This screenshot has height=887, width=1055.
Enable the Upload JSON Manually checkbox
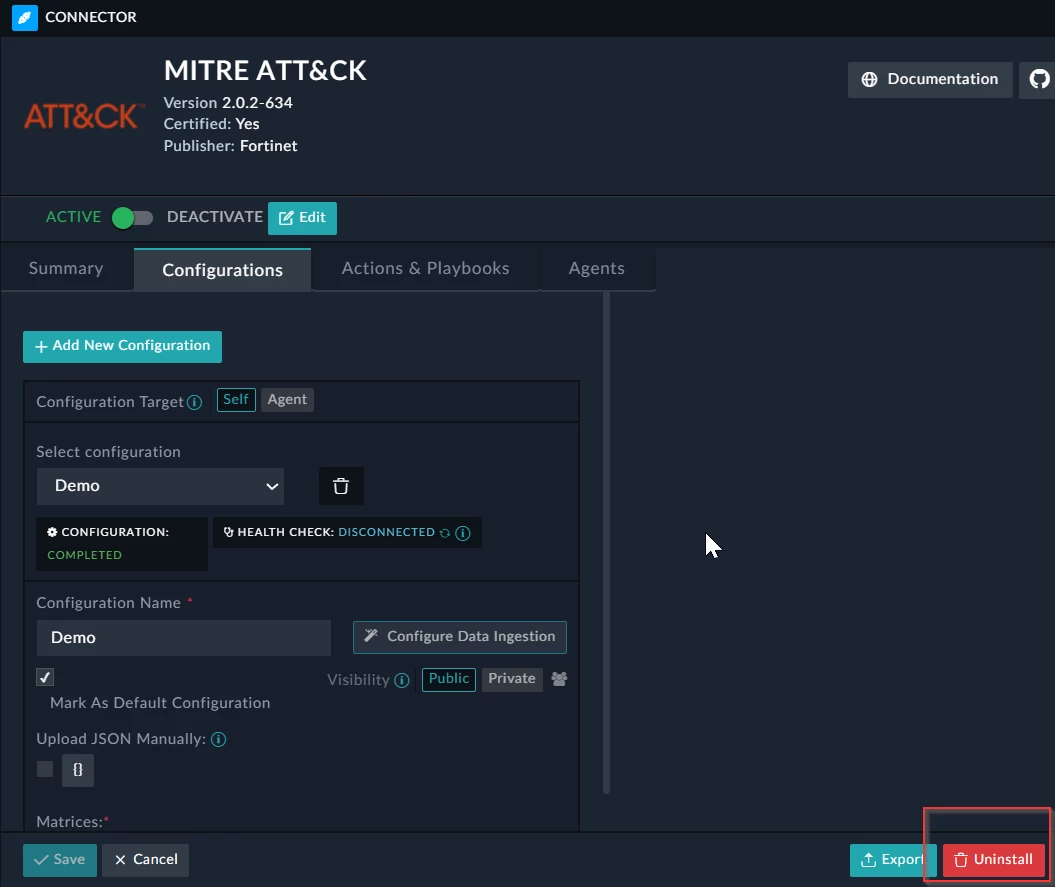click(45, 769)
